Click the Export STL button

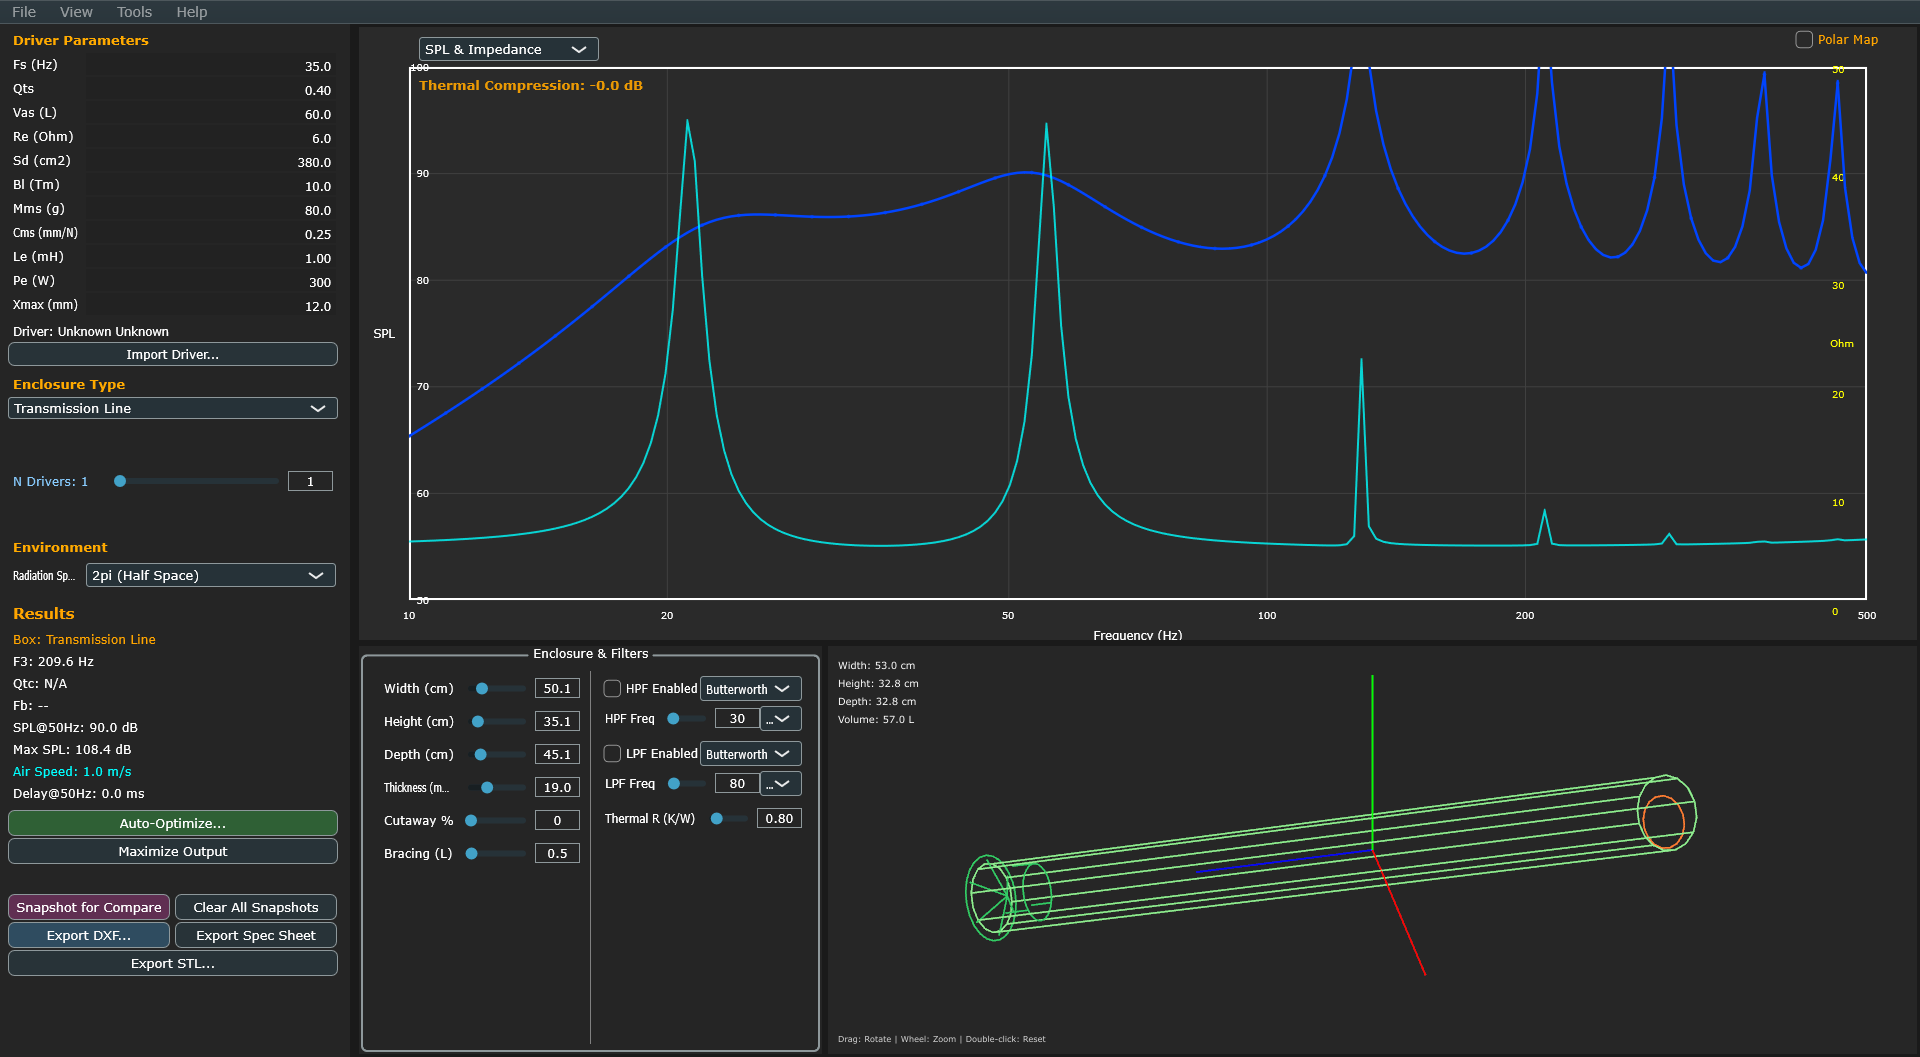point(173,964)
